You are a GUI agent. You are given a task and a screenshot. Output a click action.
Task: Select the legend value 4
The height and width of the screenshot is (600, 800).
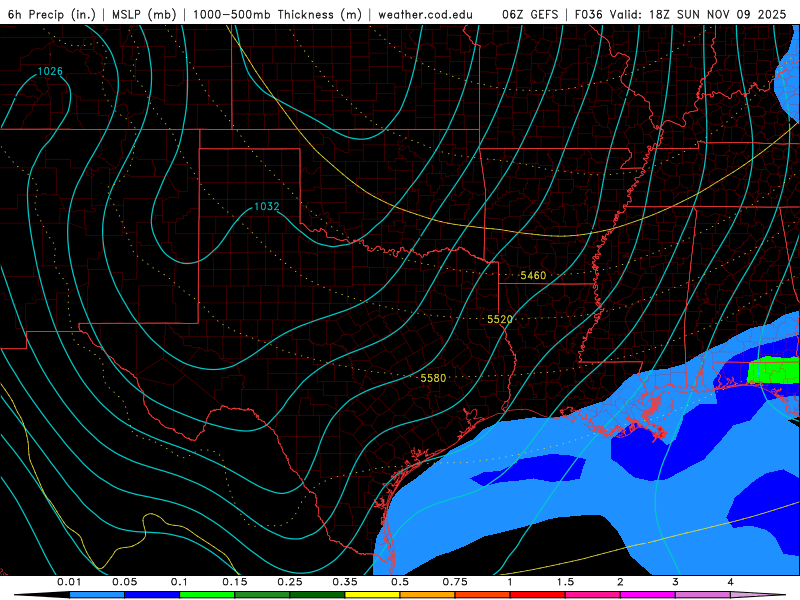click(x=731, y=582)
